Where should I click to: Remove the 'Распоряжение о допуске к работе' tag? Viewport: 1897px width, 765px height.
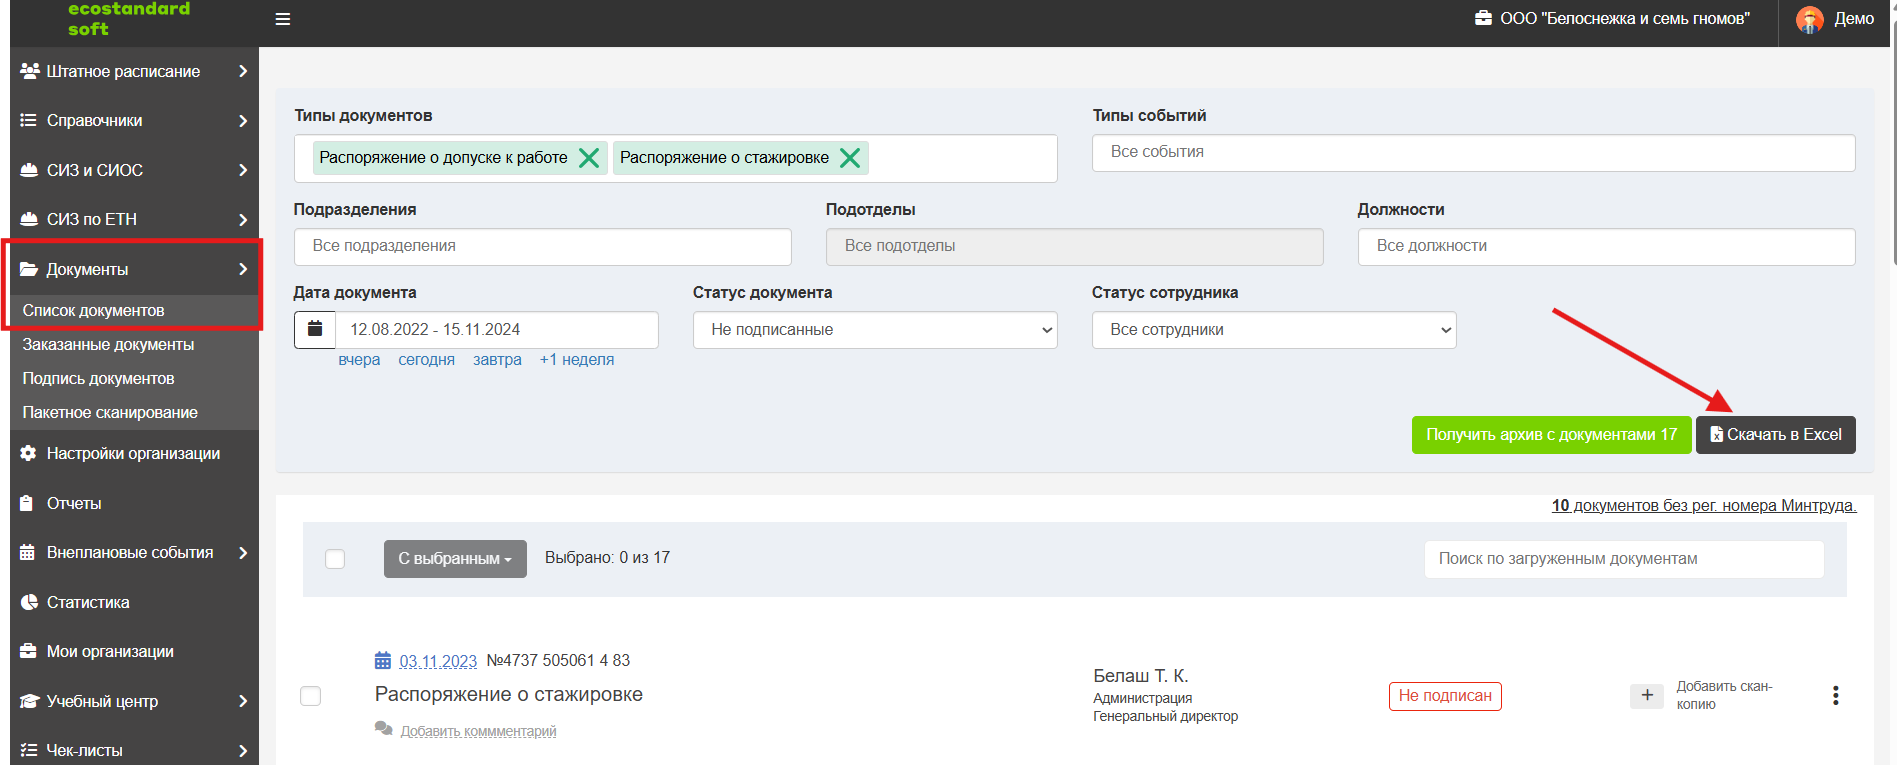589,158
